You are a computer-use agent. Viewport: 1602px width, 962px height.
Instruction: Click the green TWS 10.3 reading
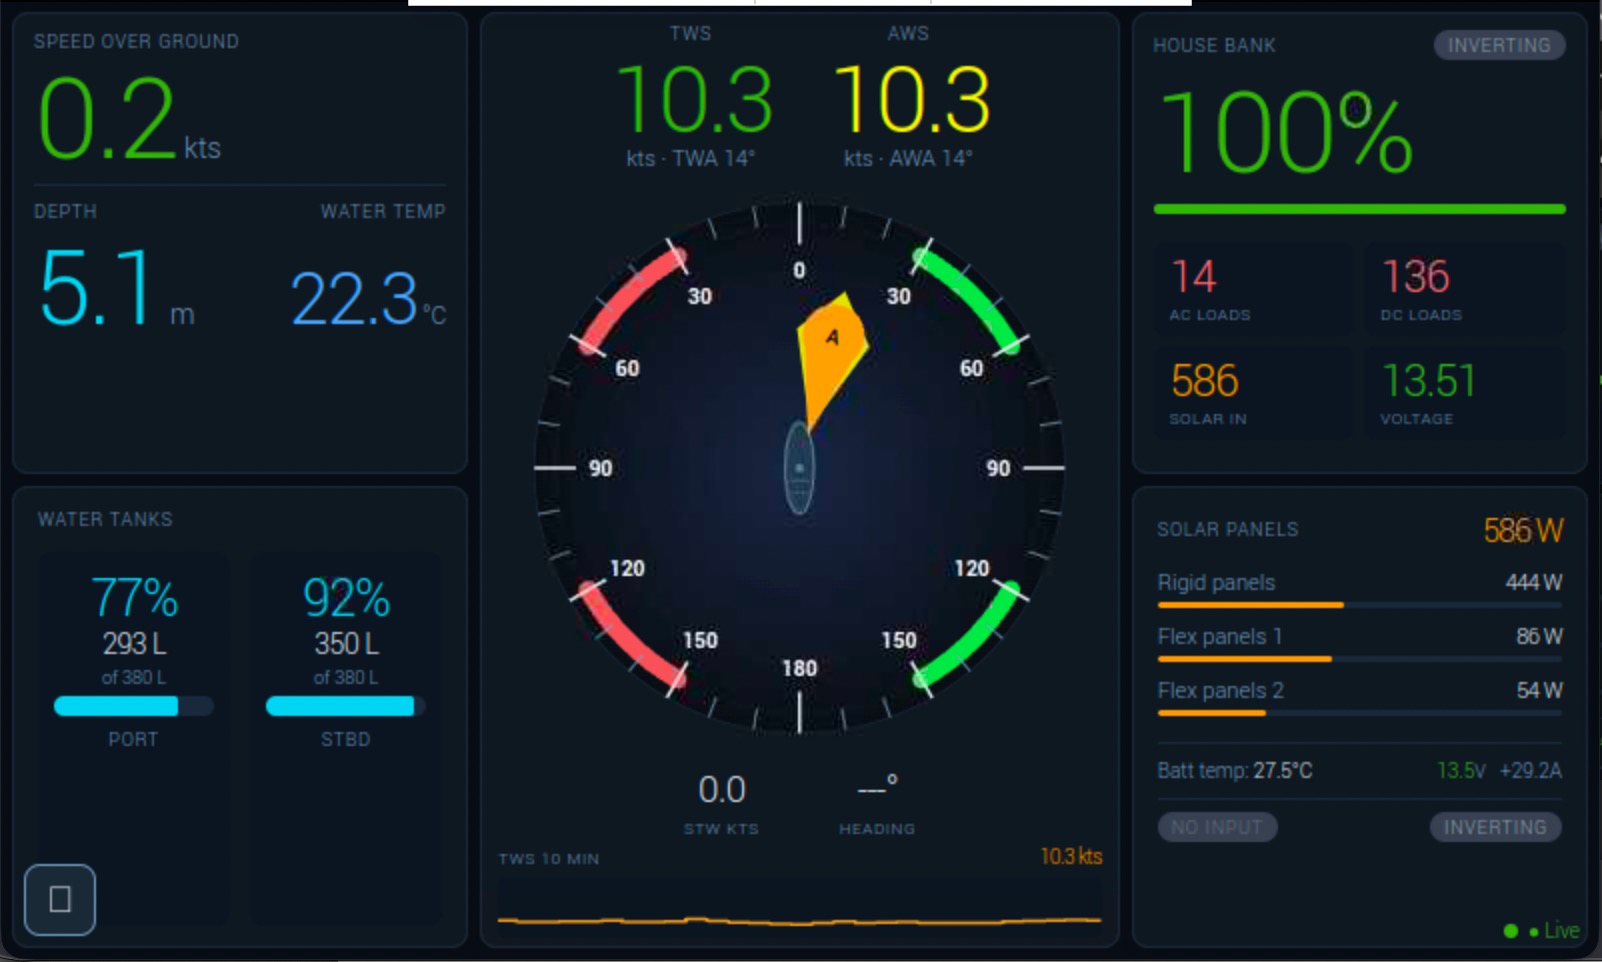(x=694, y=99)
